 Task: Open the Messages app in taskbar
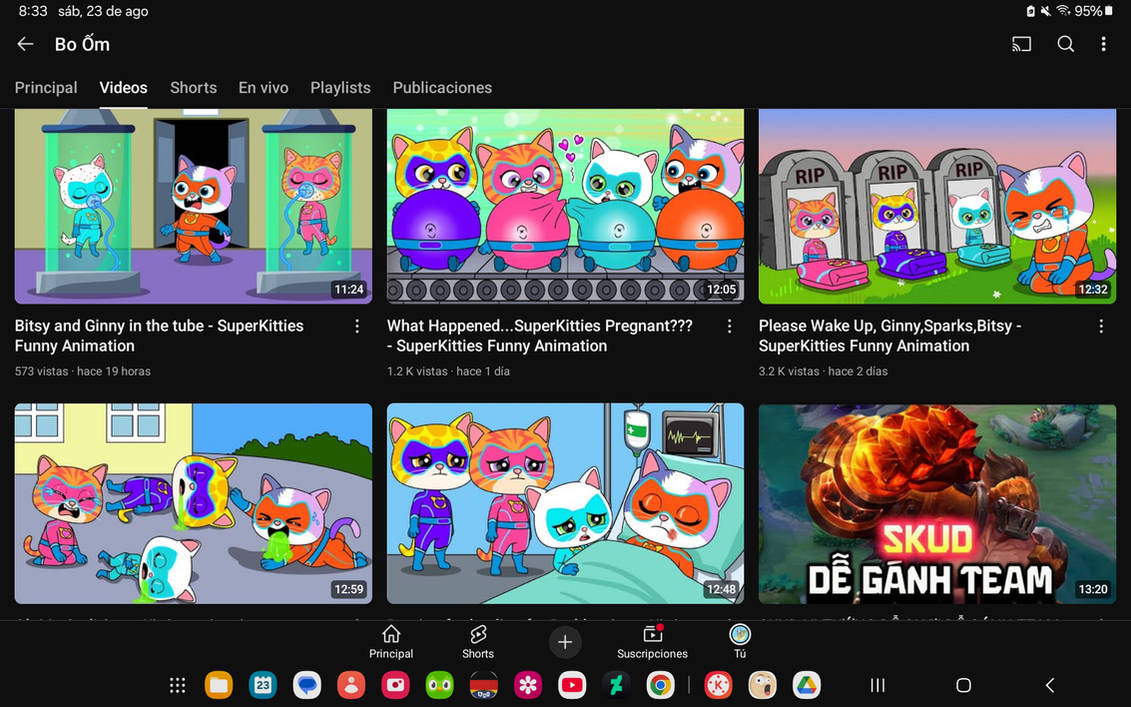tap(307, 685)
